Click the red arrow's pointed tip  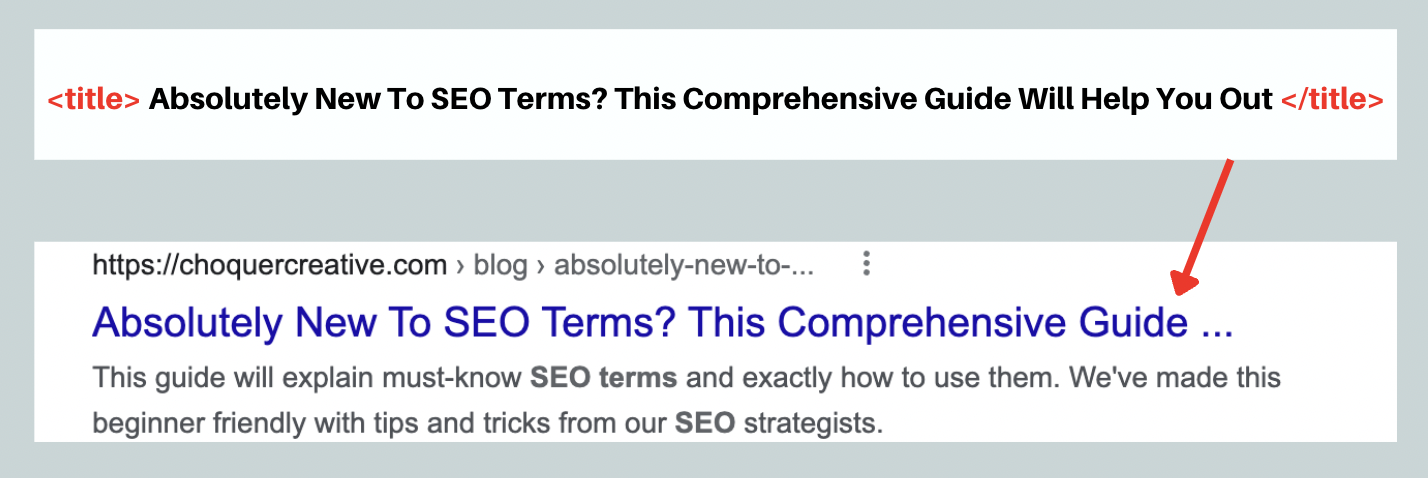1178,290
